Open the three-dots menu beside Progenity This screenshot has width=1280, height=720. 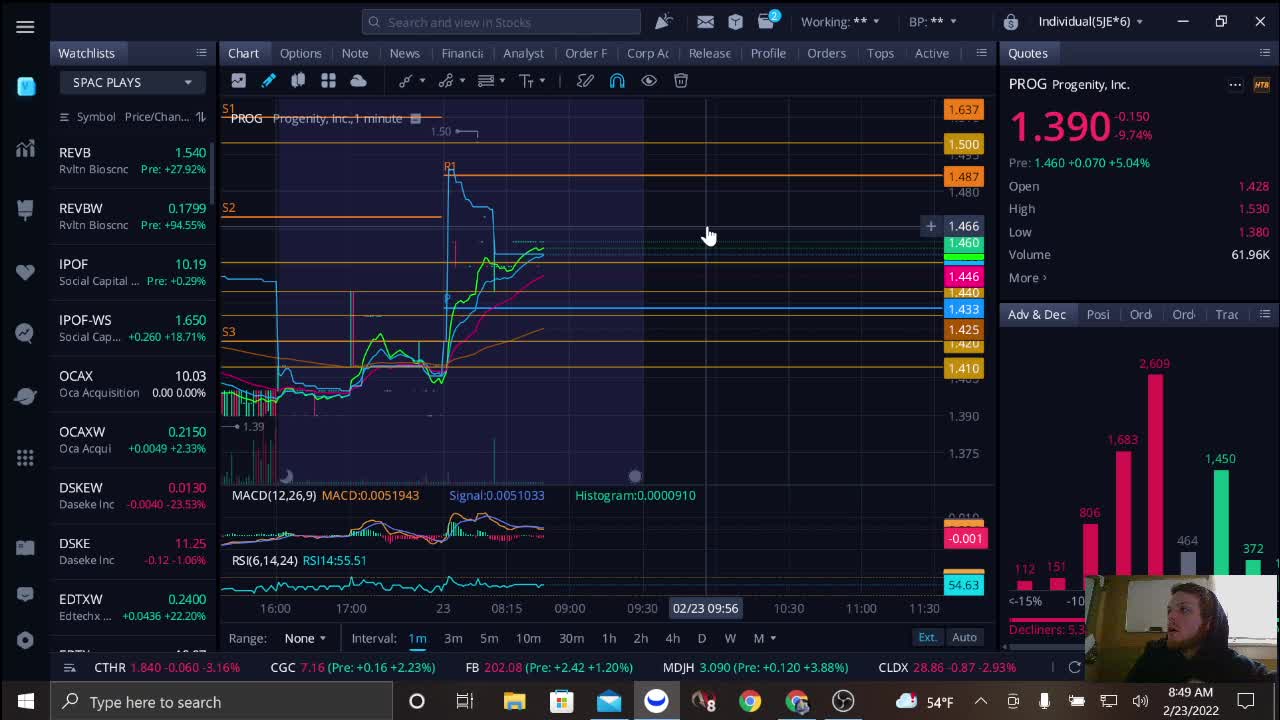click(x=1235, y=85)
